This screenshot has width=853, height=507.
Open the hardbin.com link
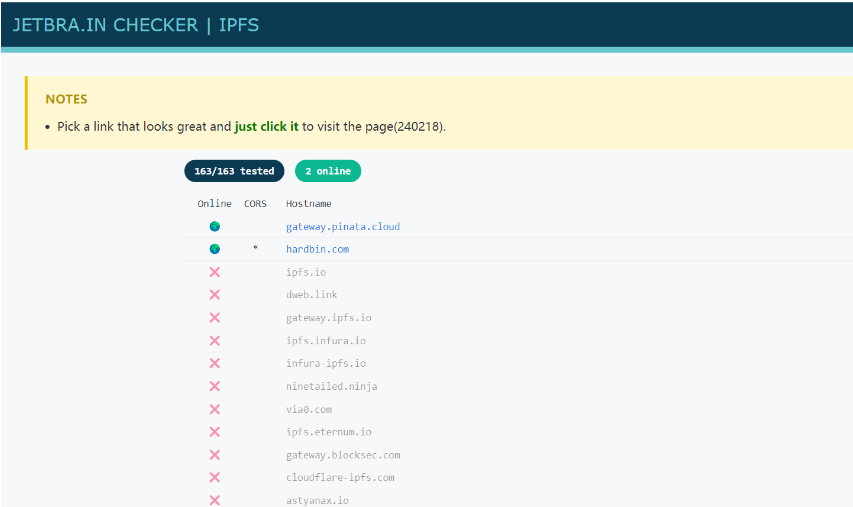tap(318, 249)
